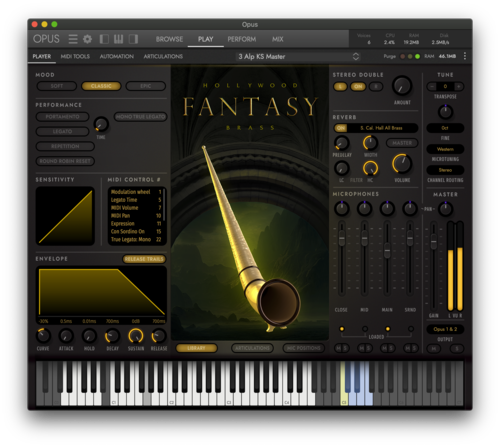Click the Reverb Volume knob

402,164
